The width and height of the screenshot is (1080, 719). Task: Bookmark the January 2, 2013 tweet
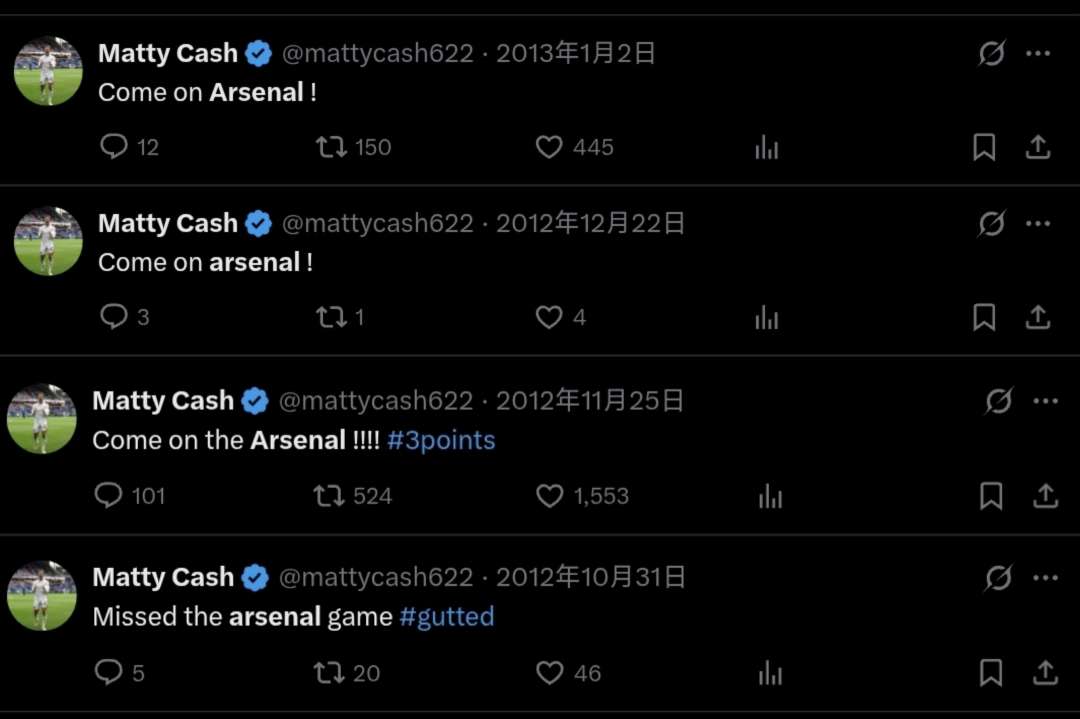click(984, 147)
